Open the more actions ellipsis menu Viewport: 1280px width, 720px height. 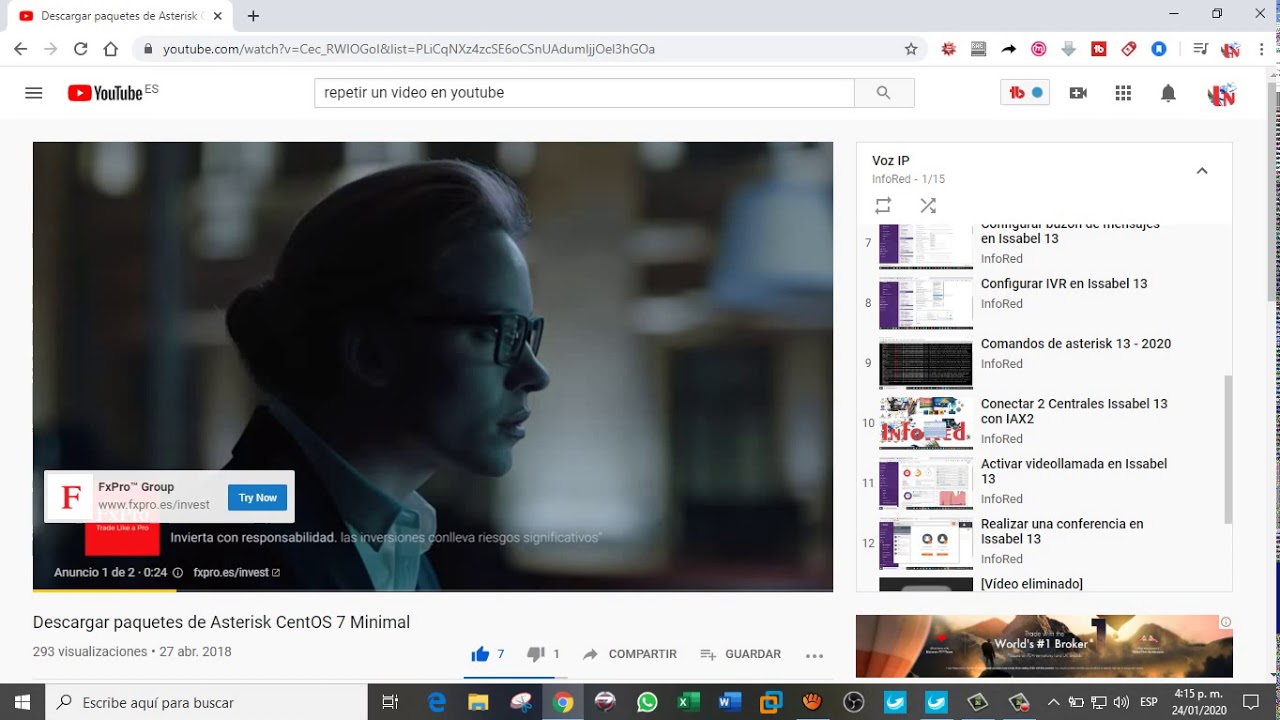click(x=814, y=655)
